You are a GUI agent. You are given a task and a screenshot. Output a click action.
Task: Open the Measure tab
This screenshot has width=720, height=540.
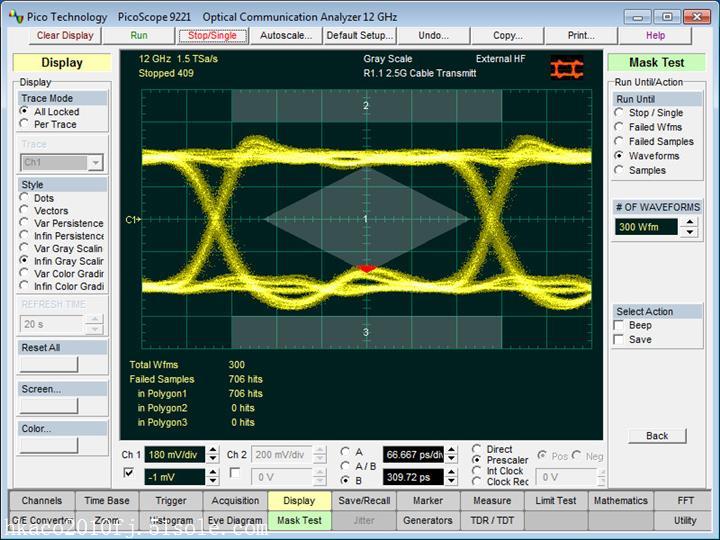click(x=491, y=501)
